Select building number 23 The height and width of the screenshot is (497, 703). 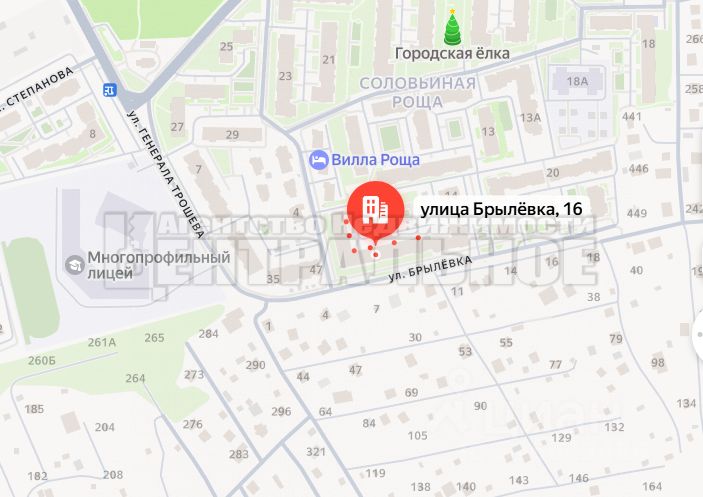pos(285,76)
